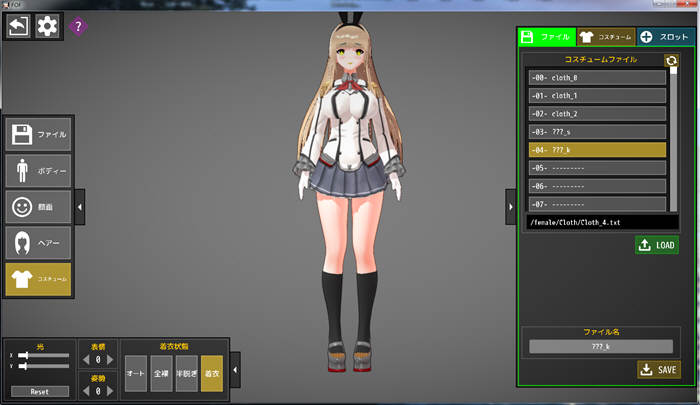
Task: Set clothing state to 全裸
Action: tap(161, 373)
